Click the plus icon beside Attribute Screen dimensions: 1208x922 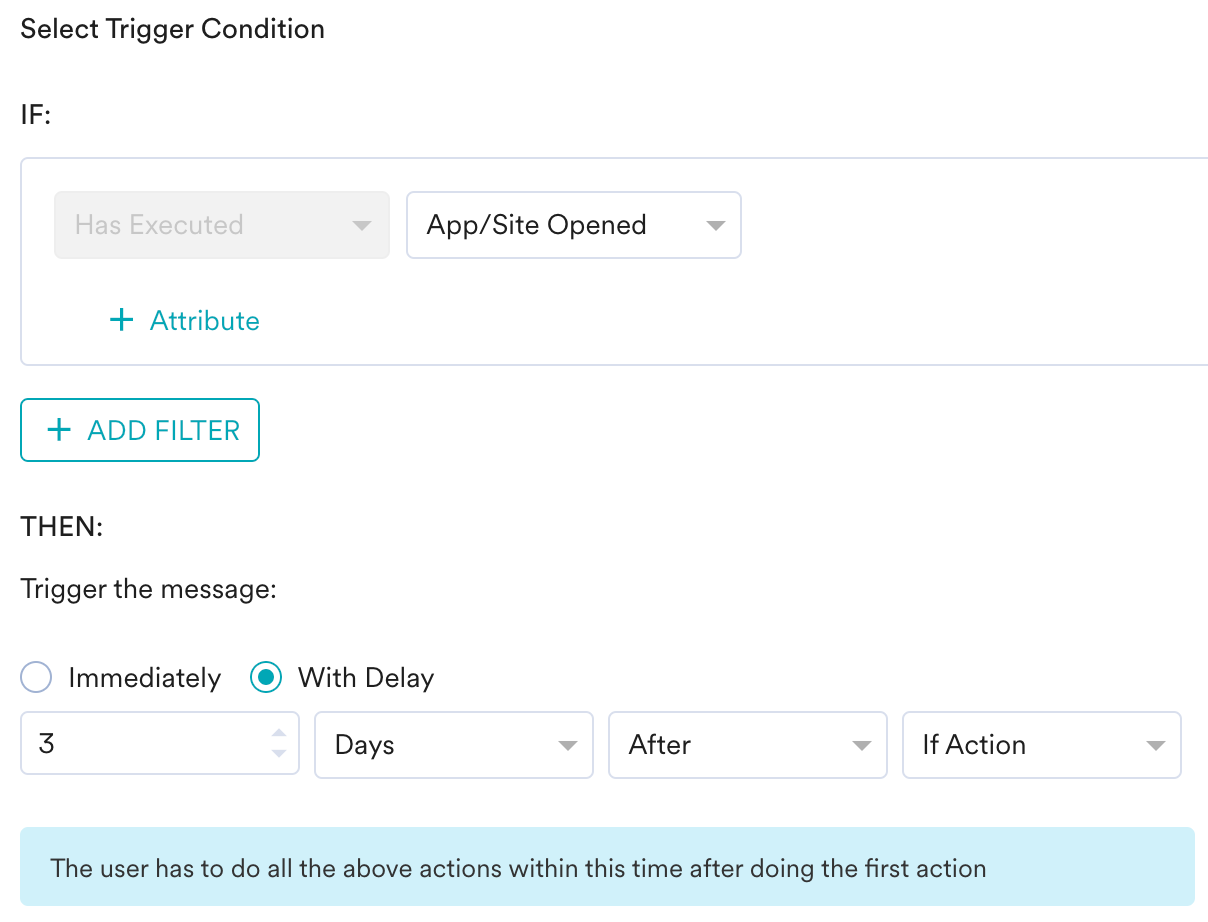(121, 320)
